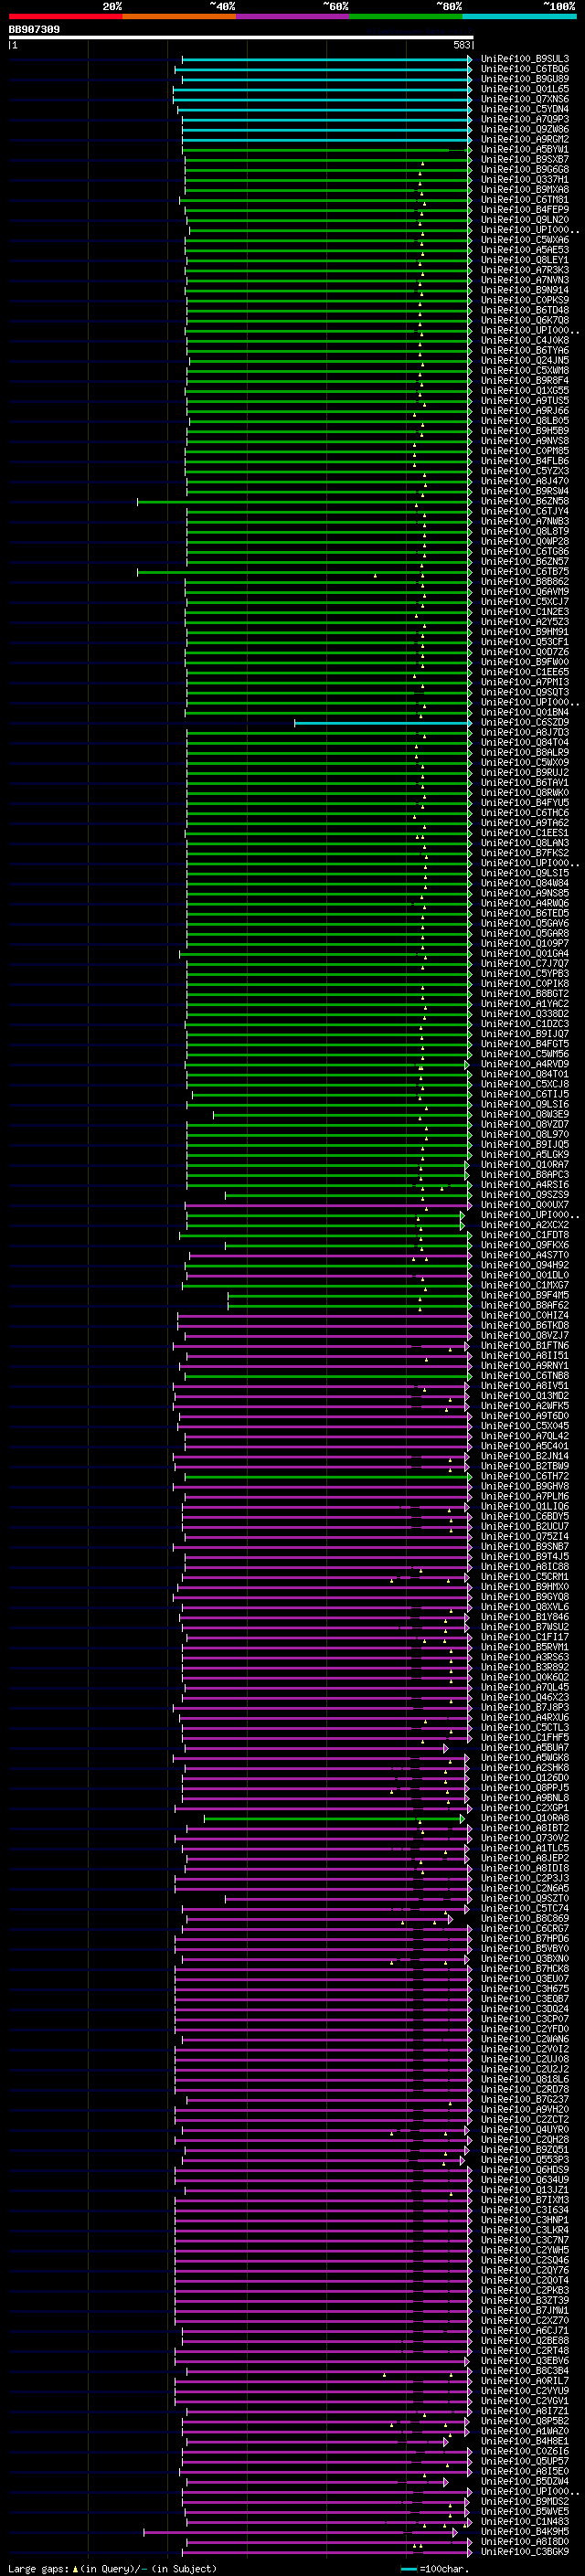Select UniRef100_B6TYA6 label

pyautogui.click(x=525, y=351)
